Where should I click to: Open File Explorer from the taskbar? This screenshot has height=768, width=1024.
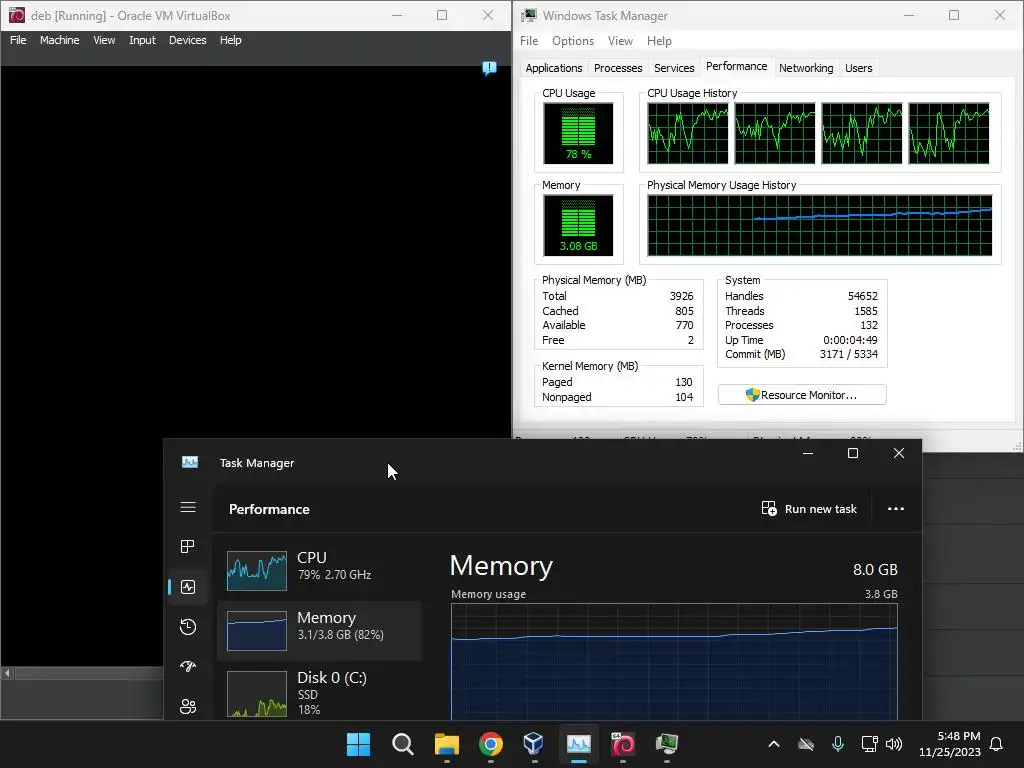pos(447,744)
